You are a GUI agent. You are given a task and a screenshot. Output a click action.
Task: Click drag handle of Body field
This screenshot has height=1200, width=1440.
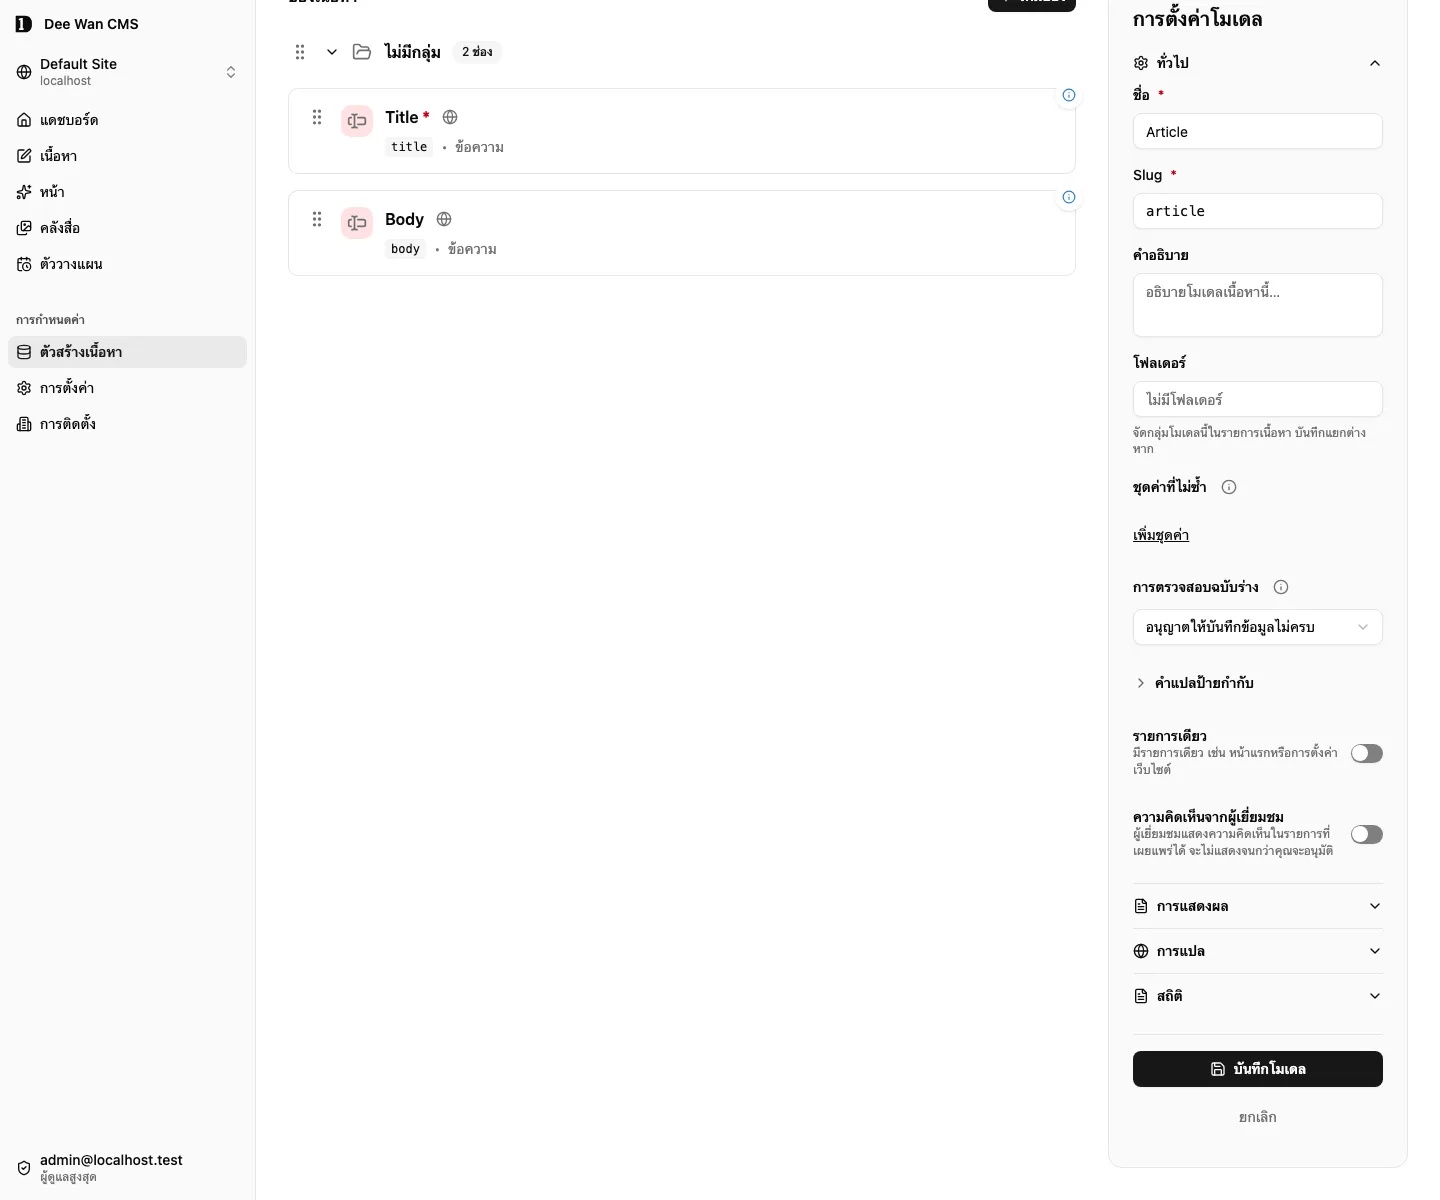click(x=317, y=219)
